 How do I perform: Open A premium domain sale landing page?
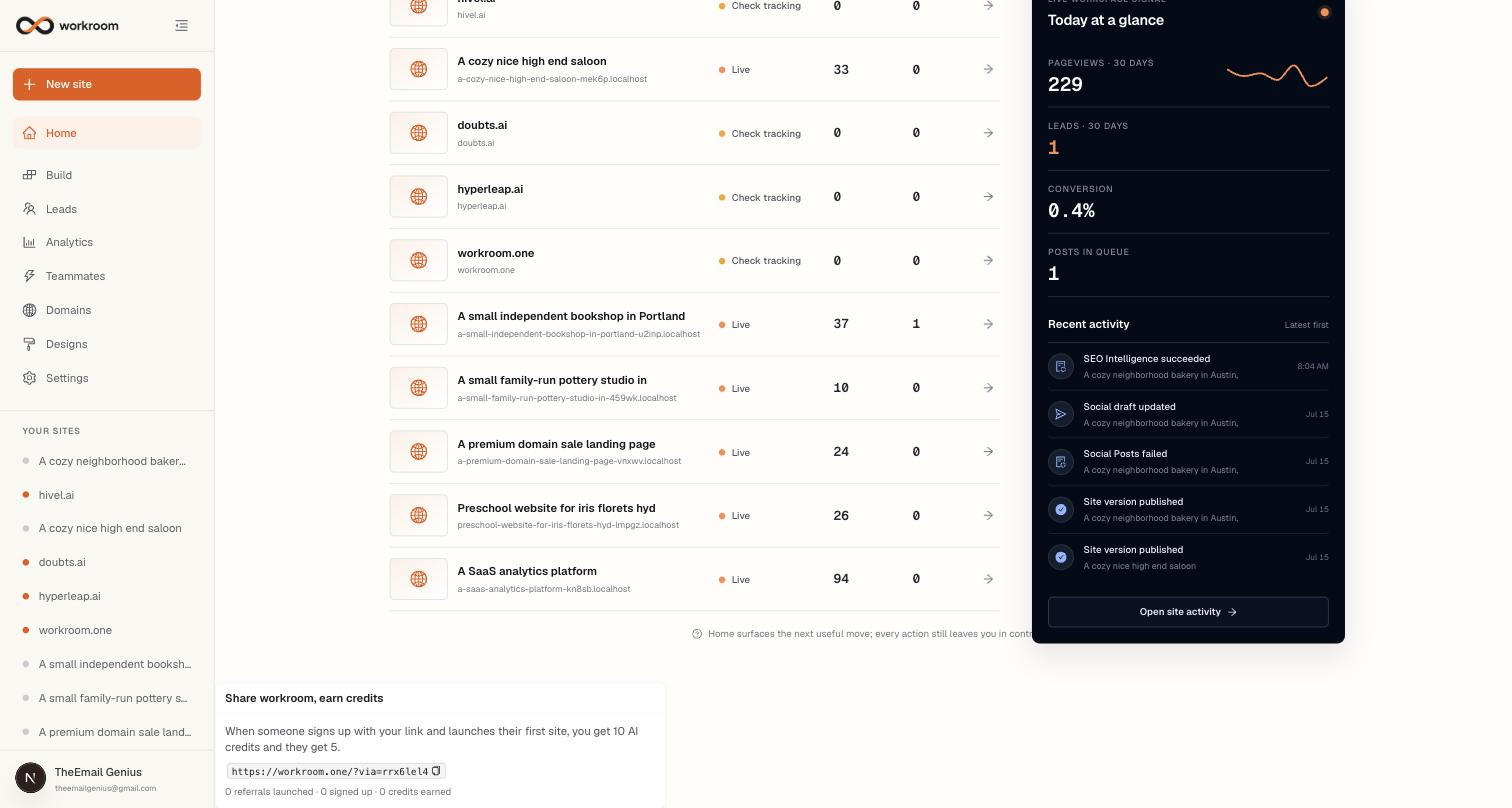556,444
